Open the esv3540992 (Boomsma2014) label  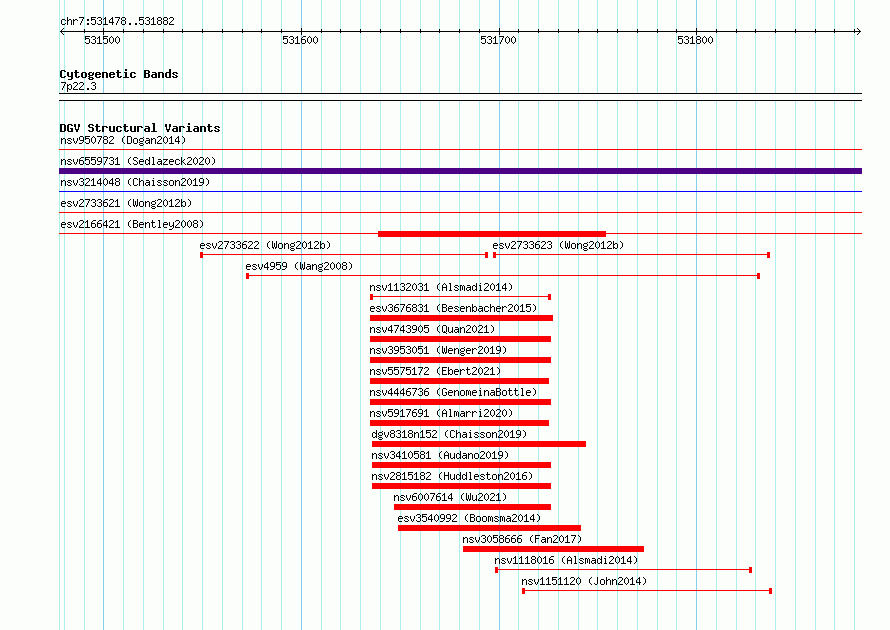(x=469, y=518)
